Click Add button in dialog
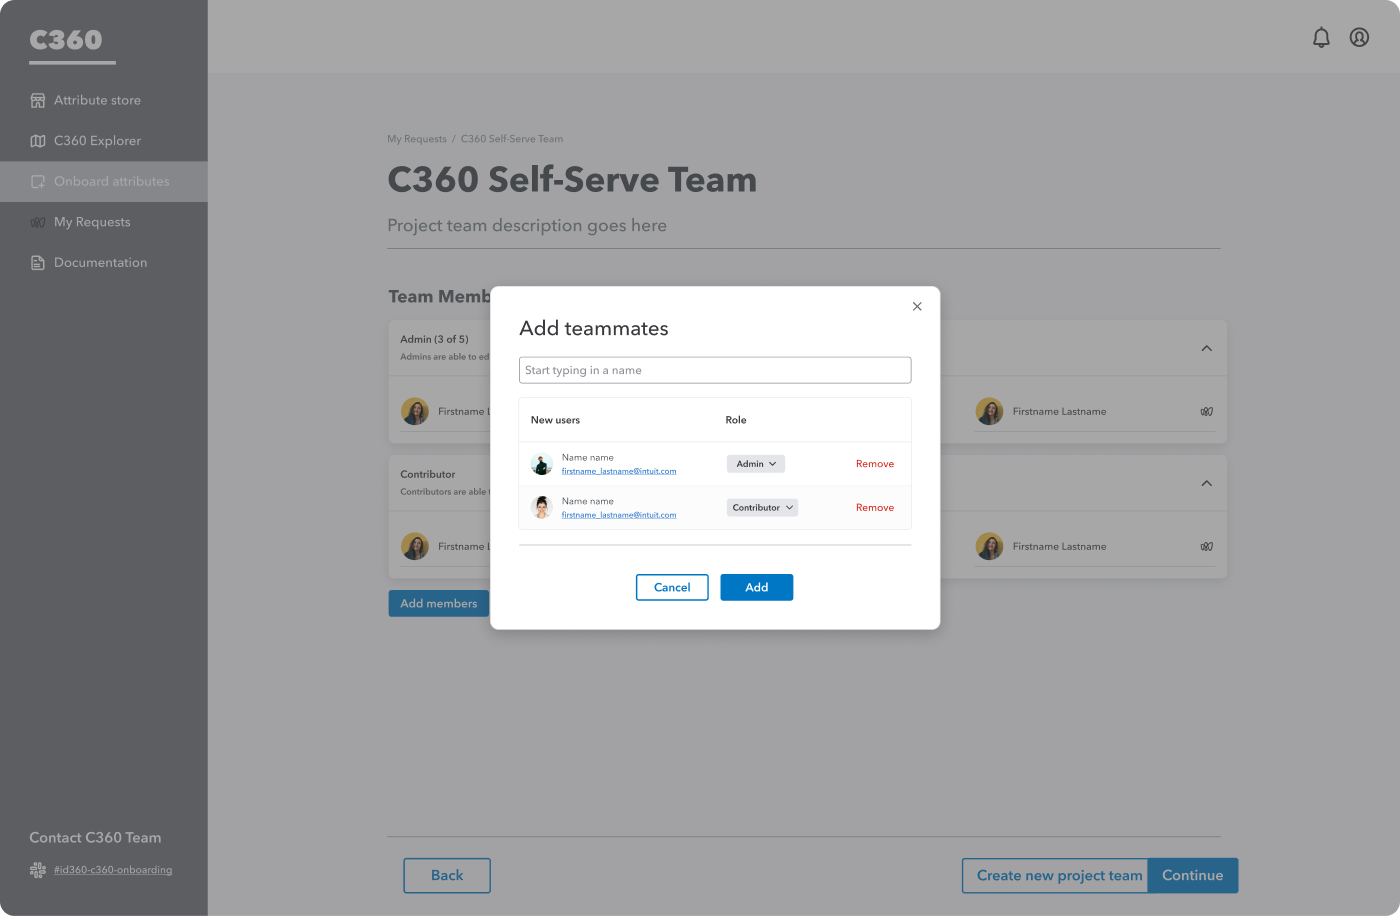This screenshot has width=1400, height=916. (x=757, y=588)
